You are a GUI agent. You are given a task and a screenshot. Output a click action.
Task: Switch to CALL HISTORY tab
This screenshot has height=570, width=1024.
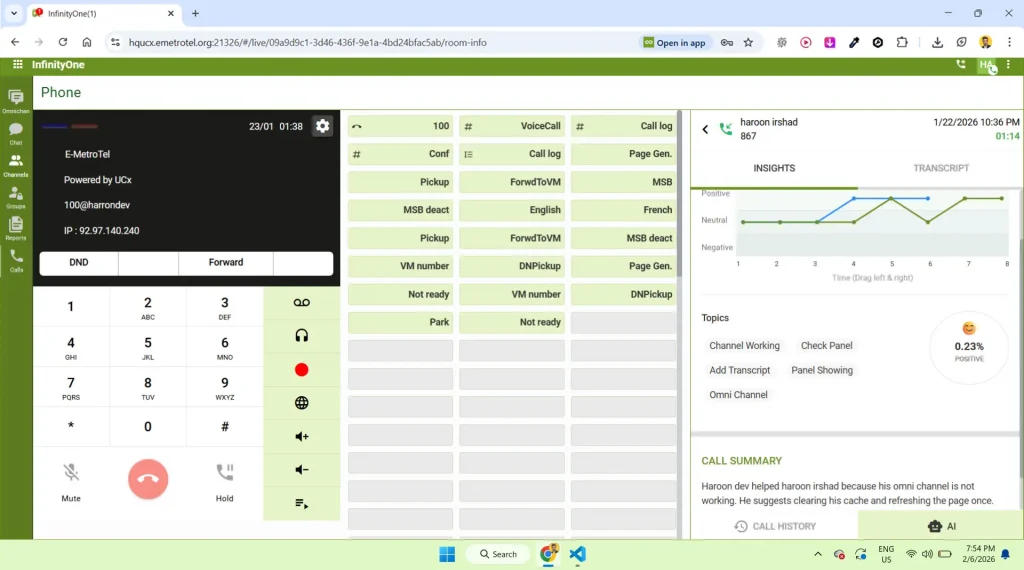coord(775,526)
